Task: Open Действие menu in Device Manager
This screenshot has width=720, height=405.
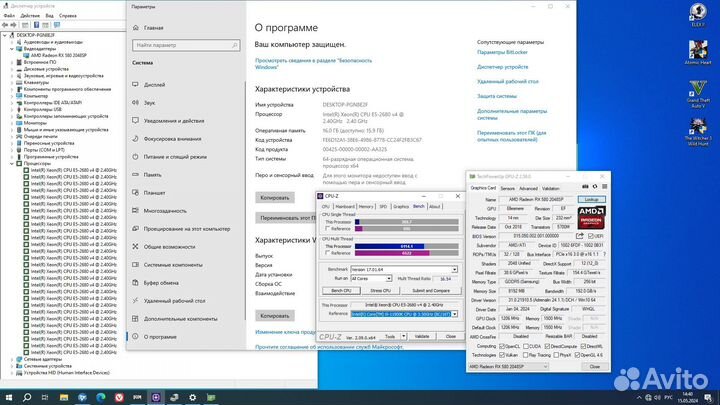Action: click(x=30, y=16)
